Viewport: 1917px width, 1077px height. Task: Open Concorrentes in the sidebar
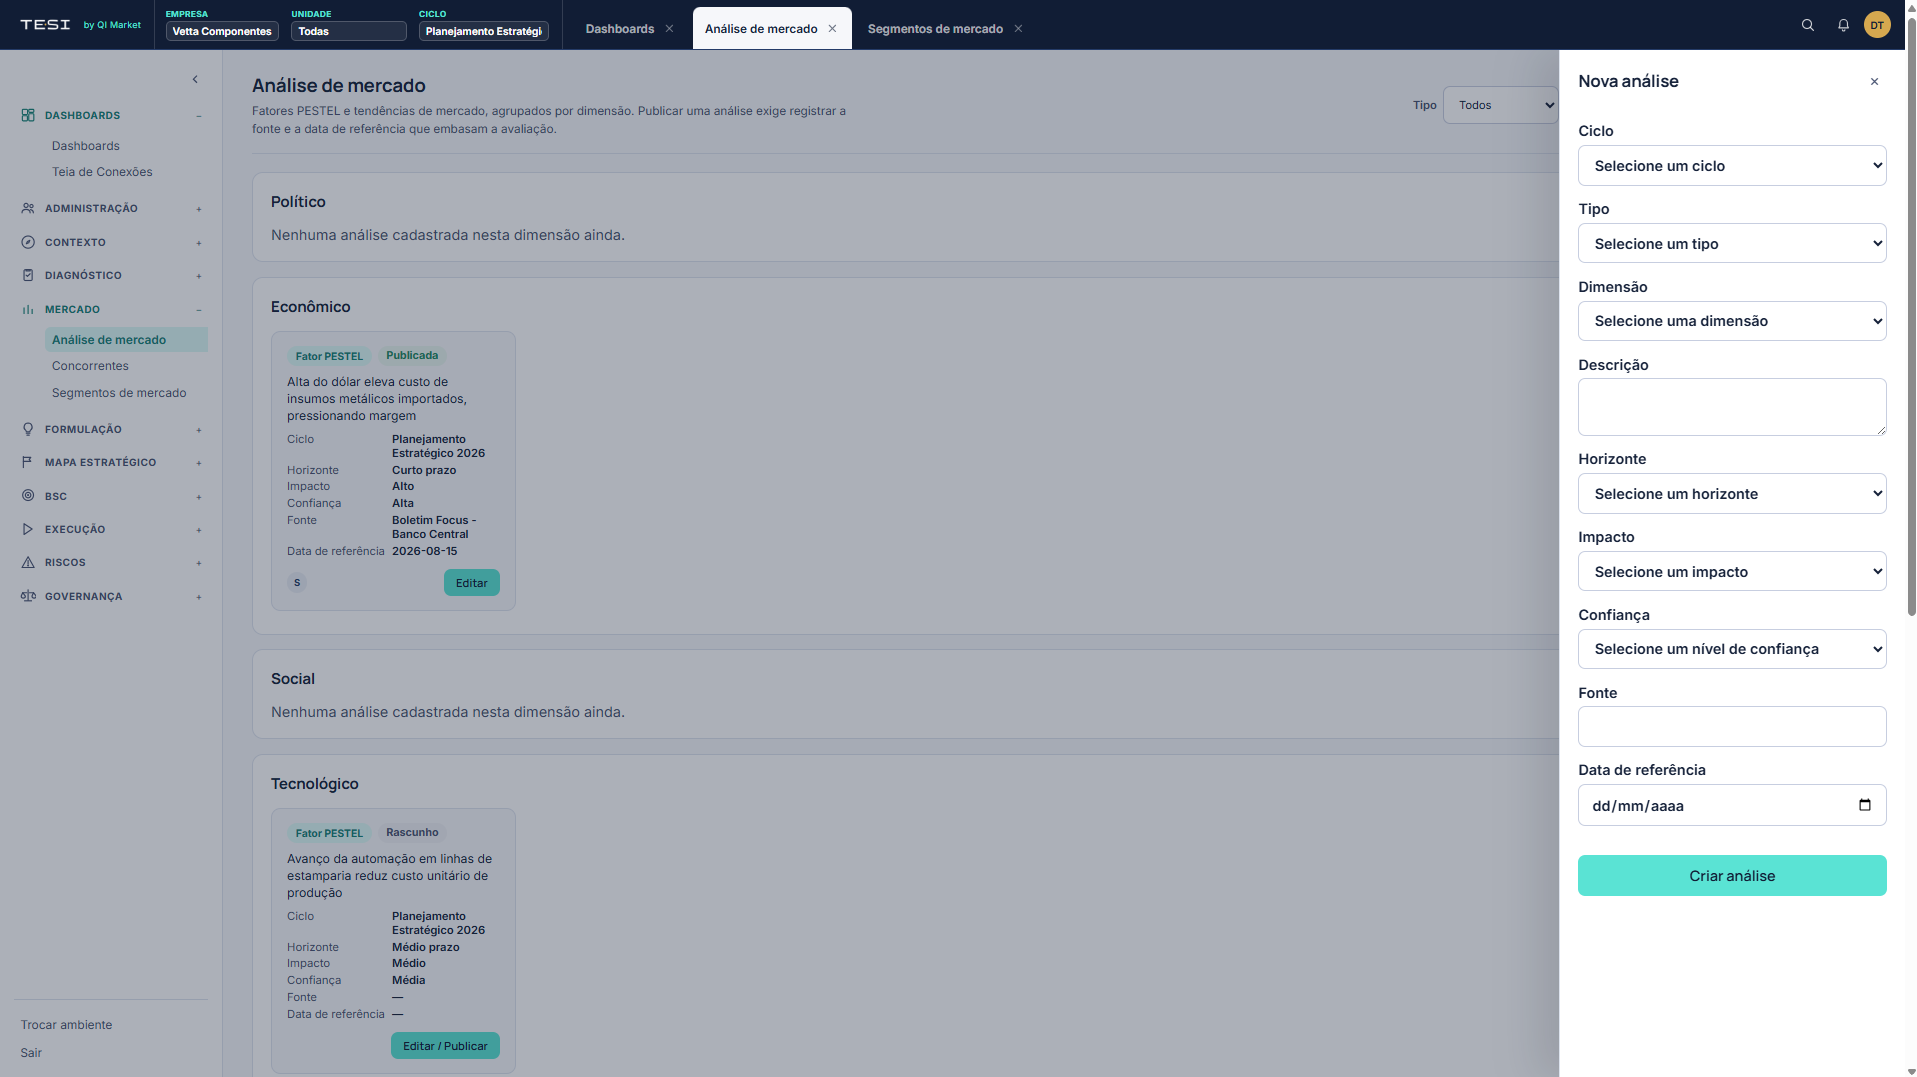tap(90, 366)
